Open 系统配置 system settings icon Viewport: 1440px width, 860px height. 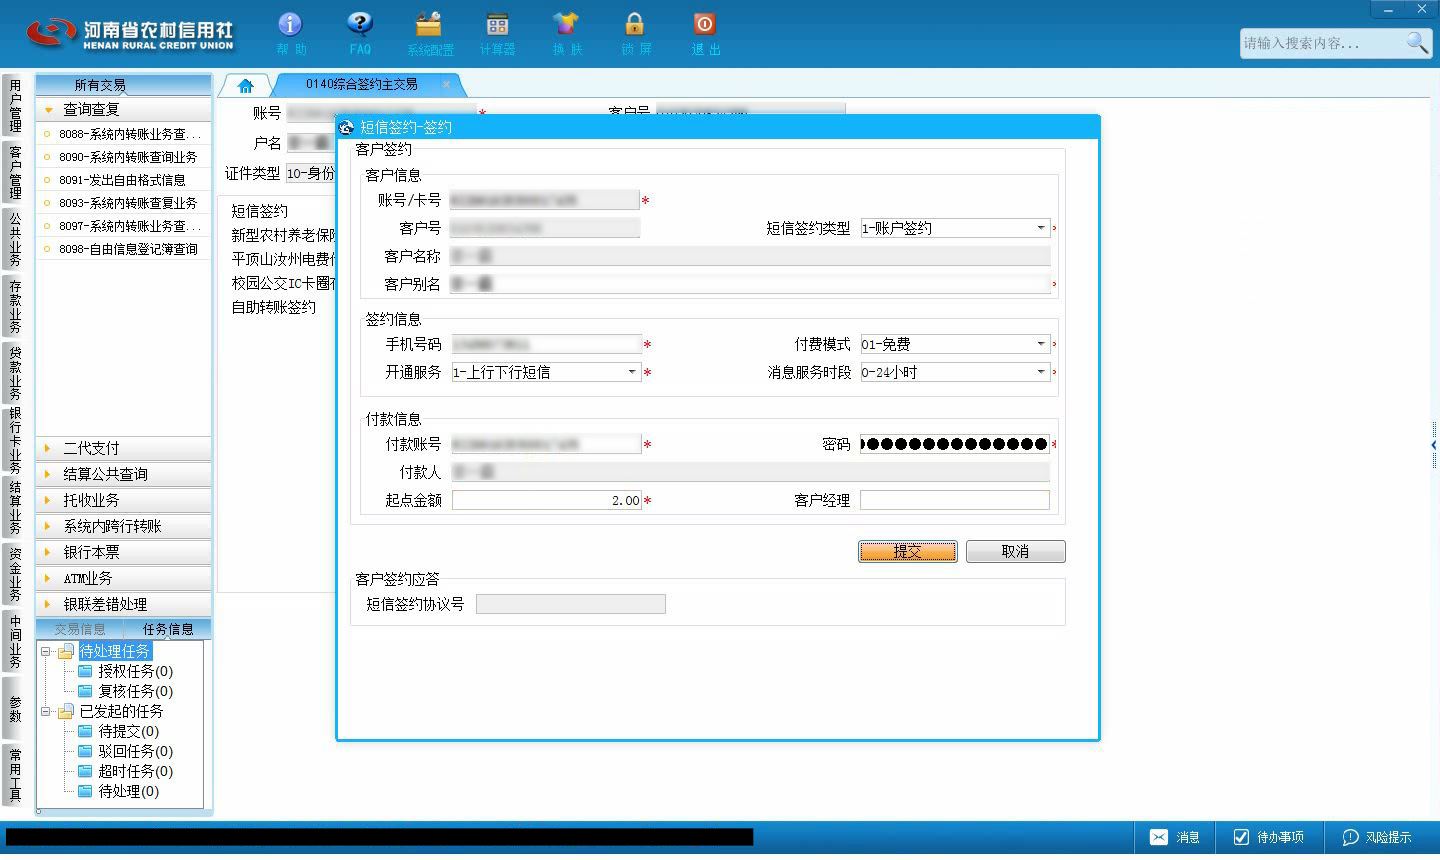pos(429,33)
